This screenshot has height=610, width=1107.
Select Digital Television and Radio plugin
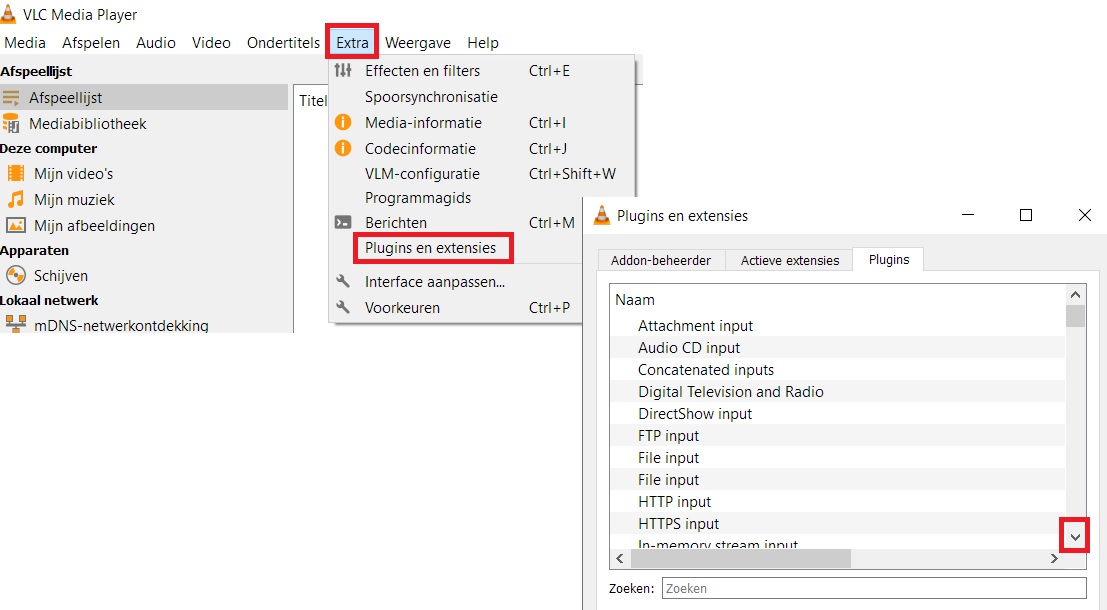coord(730,392)
